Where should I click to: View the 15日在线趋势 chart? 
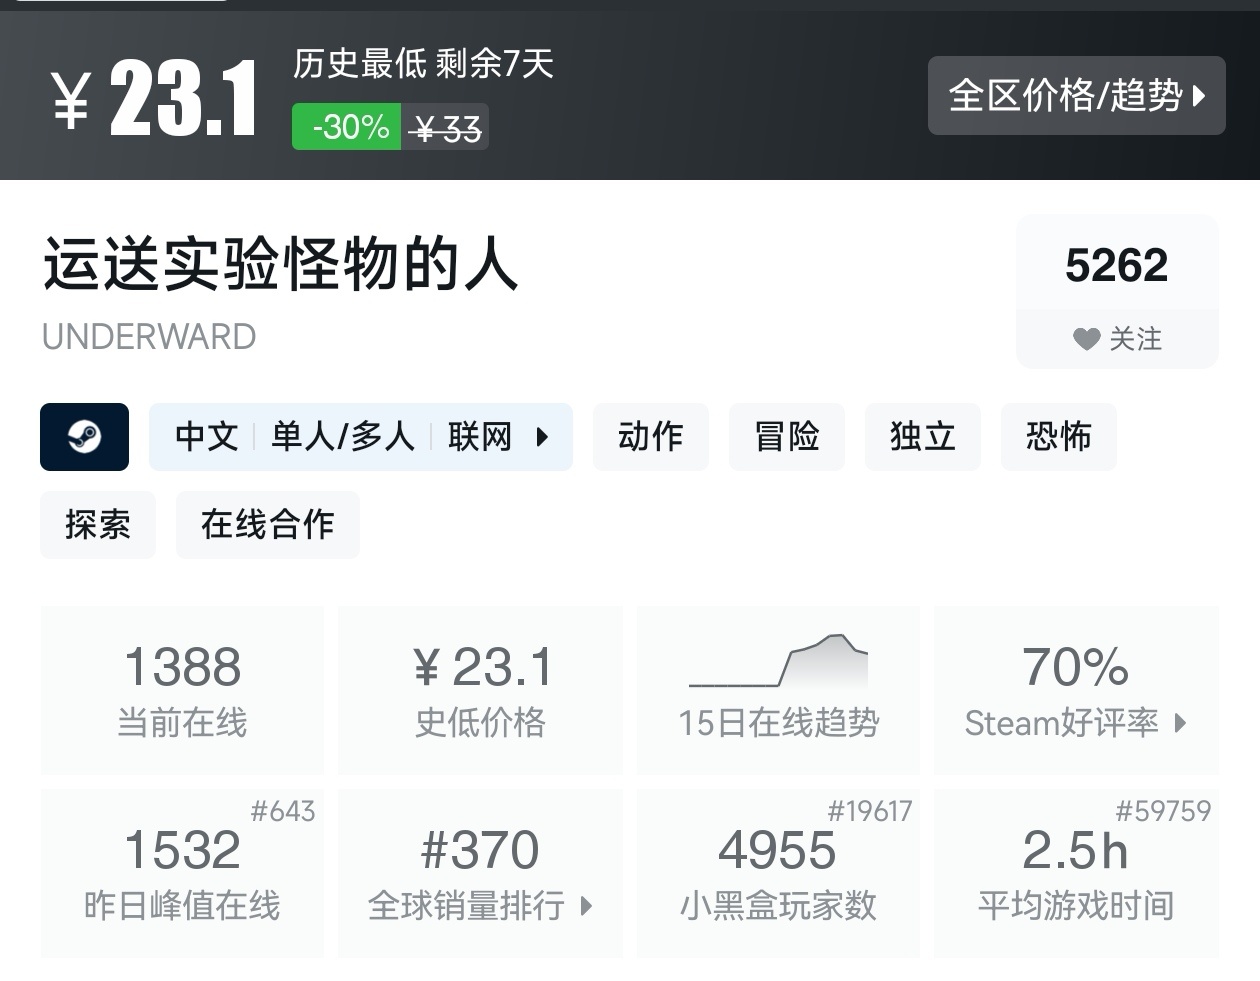(779, 690)
